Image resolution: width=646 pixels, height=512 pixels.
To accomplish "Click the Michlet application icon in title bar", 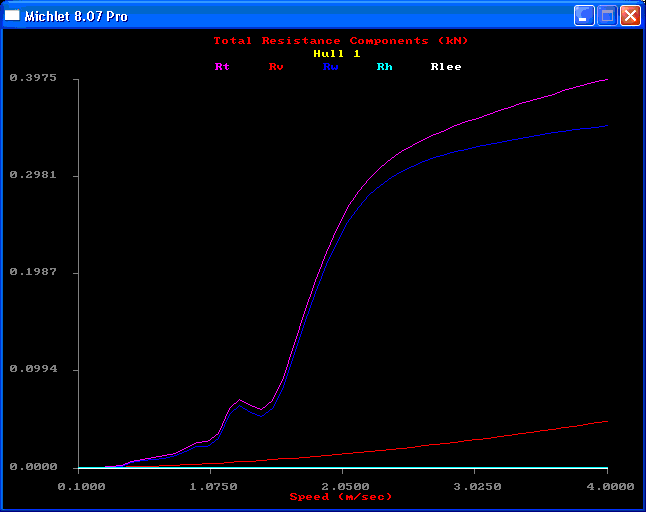I will (x=13, y=16).
